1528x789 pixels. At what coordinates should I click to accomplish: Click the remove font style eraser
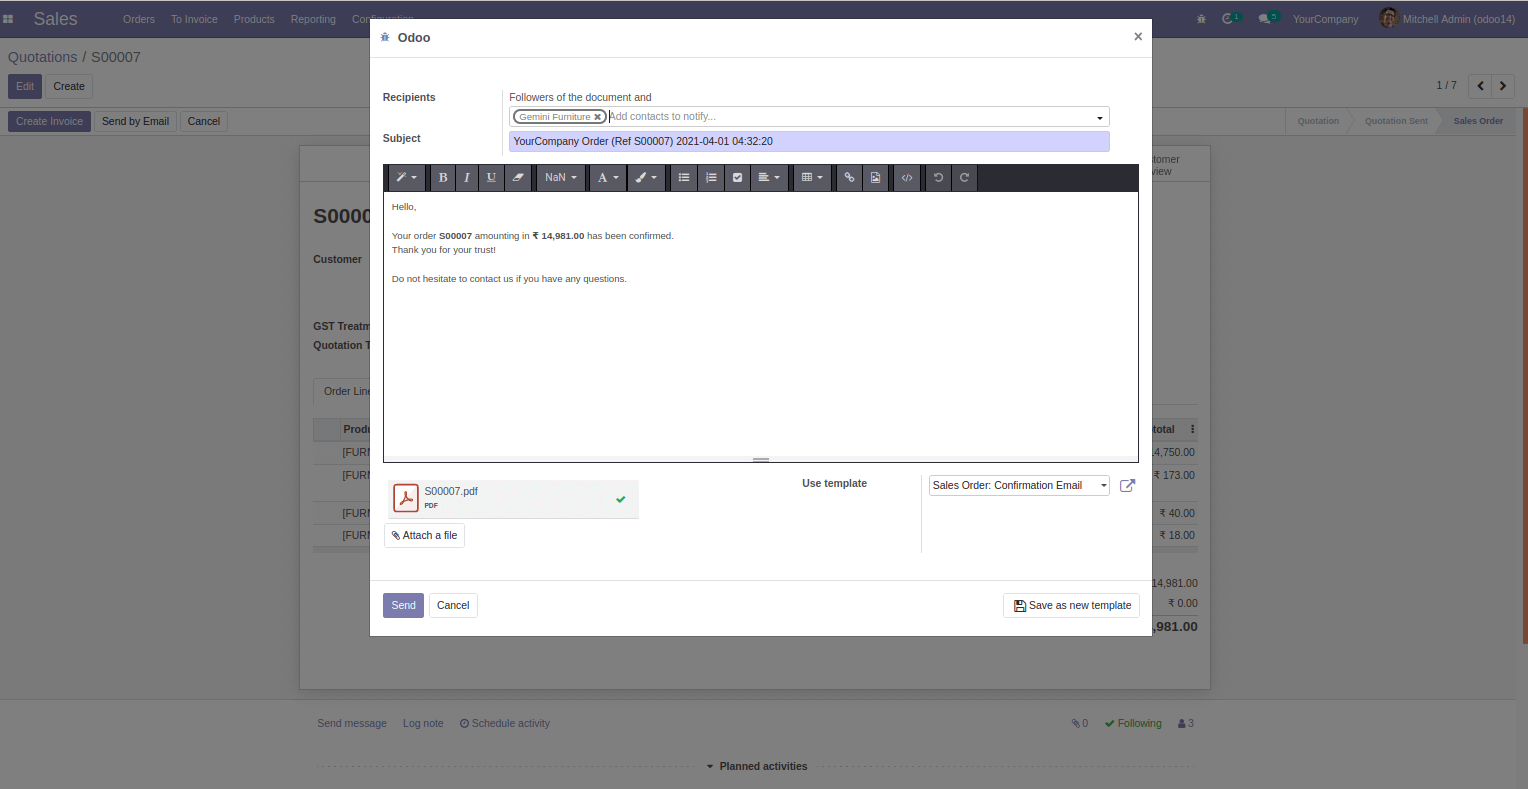tap(518, 178)
